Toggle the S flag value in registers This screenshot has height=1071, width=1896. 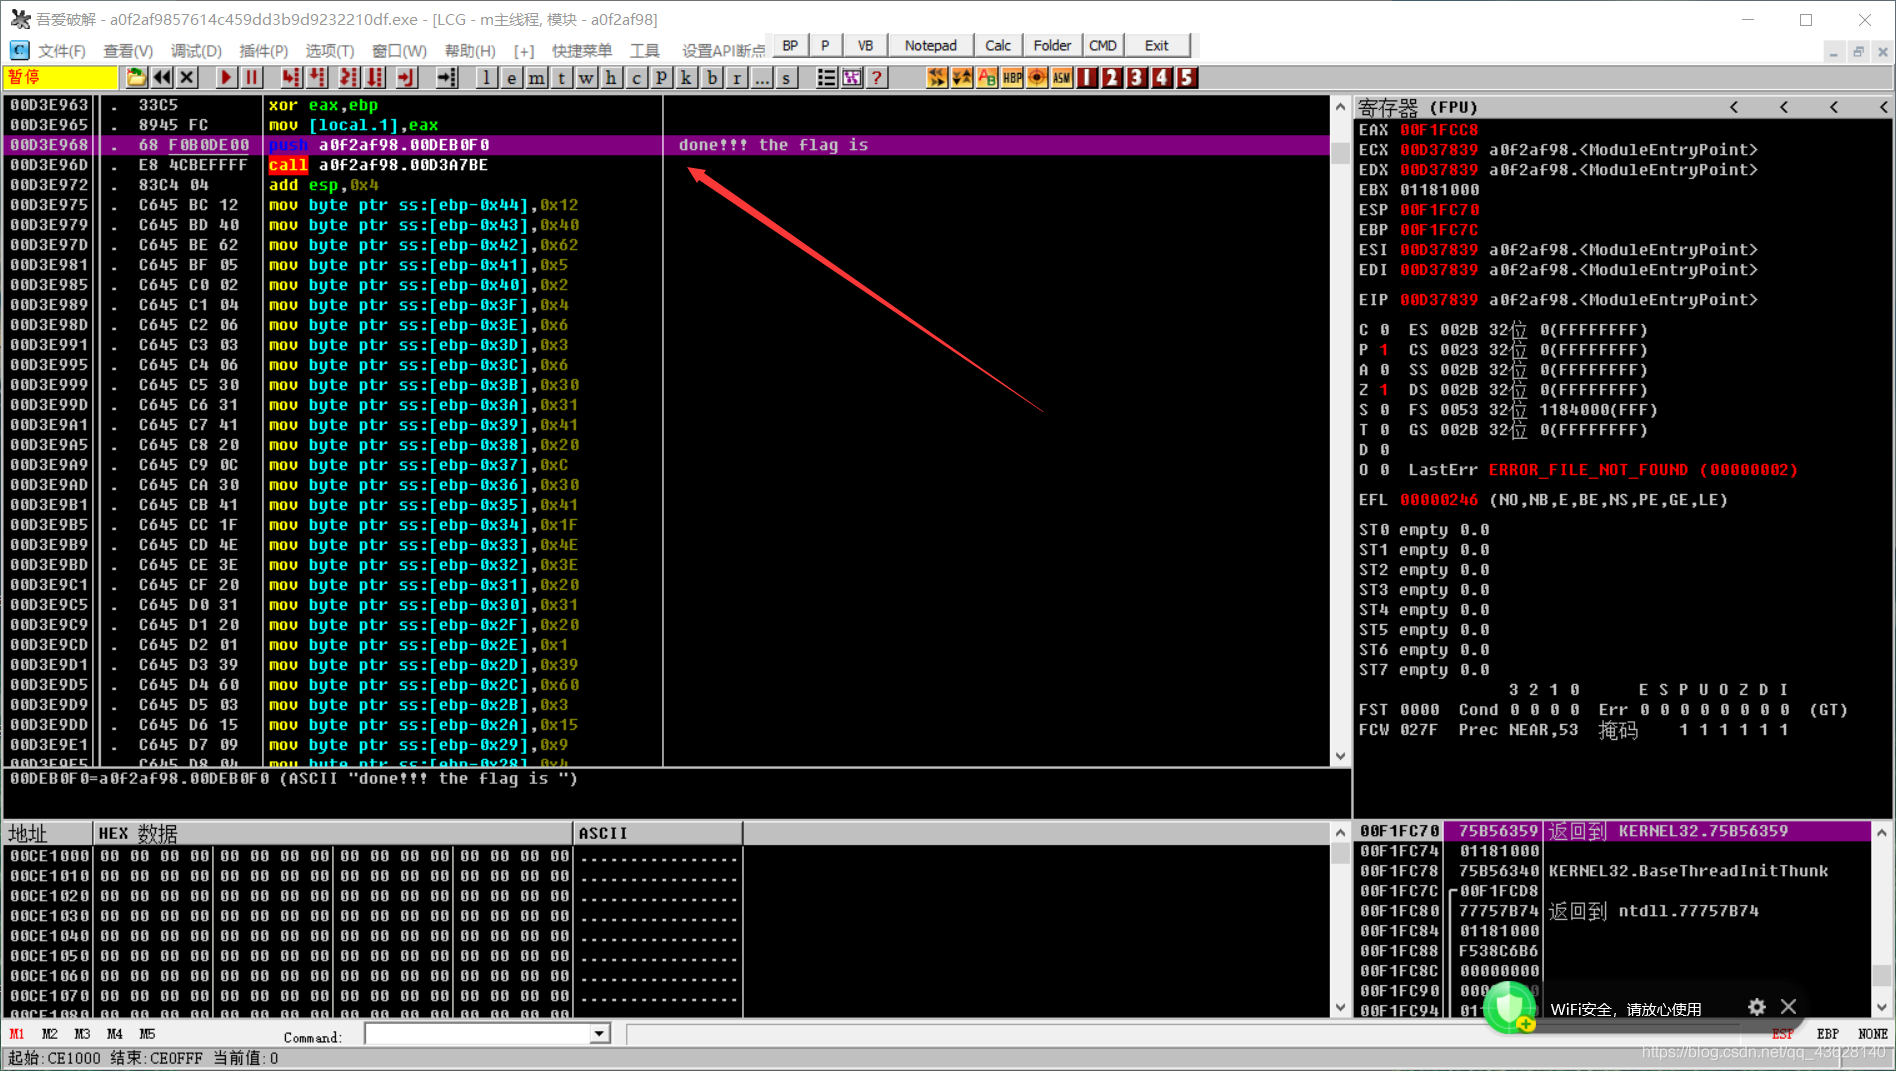point(1384,410)
